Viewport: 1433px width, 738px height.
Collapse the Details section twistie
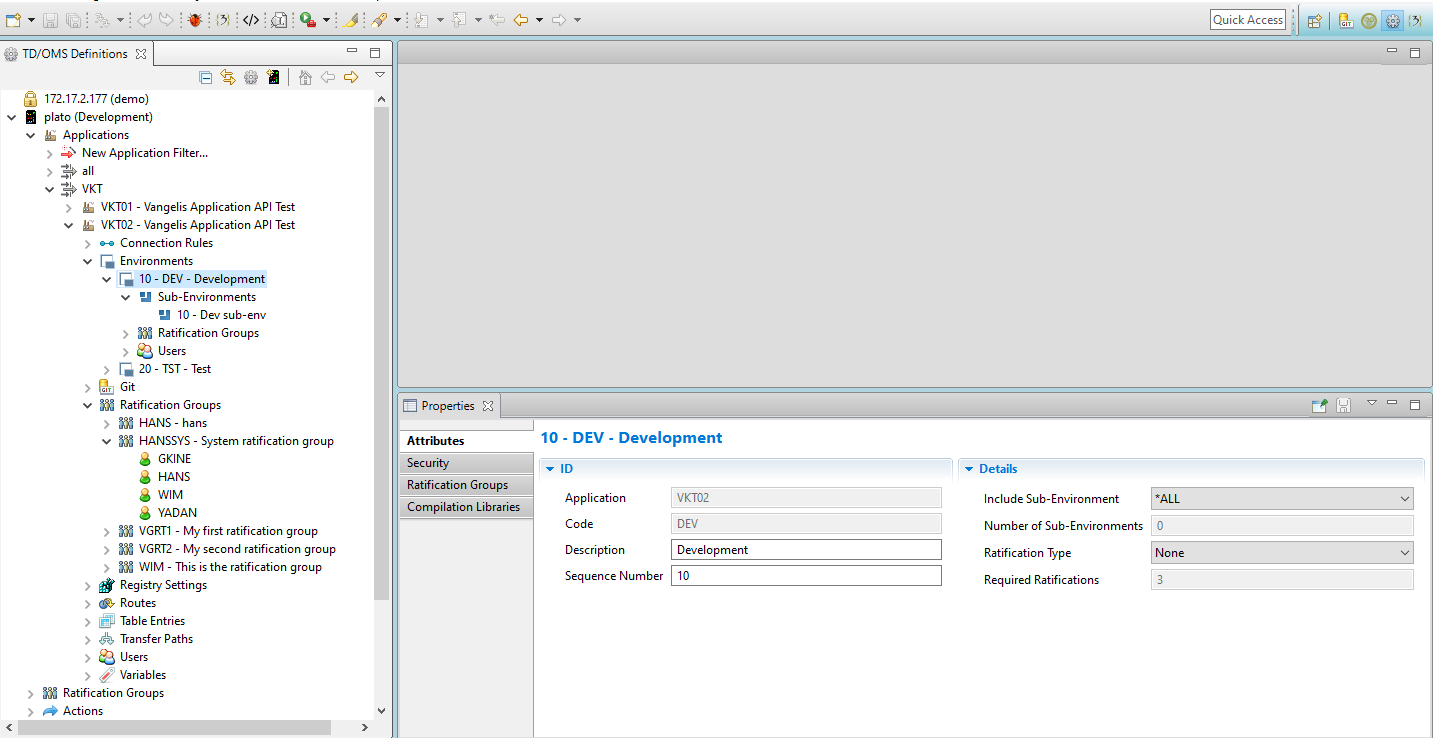click(968, 469)
